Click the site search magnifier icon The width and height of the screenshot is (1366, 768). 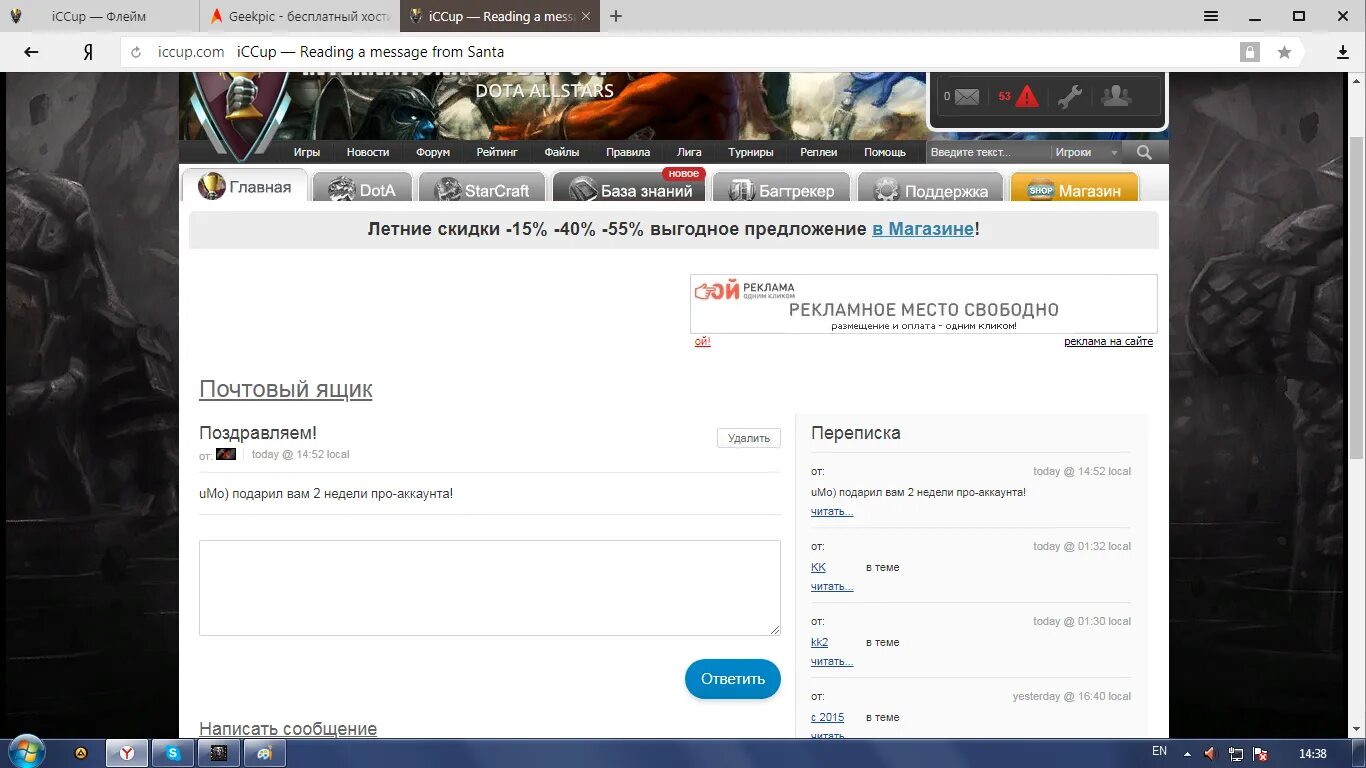[x=1144, y=152]
